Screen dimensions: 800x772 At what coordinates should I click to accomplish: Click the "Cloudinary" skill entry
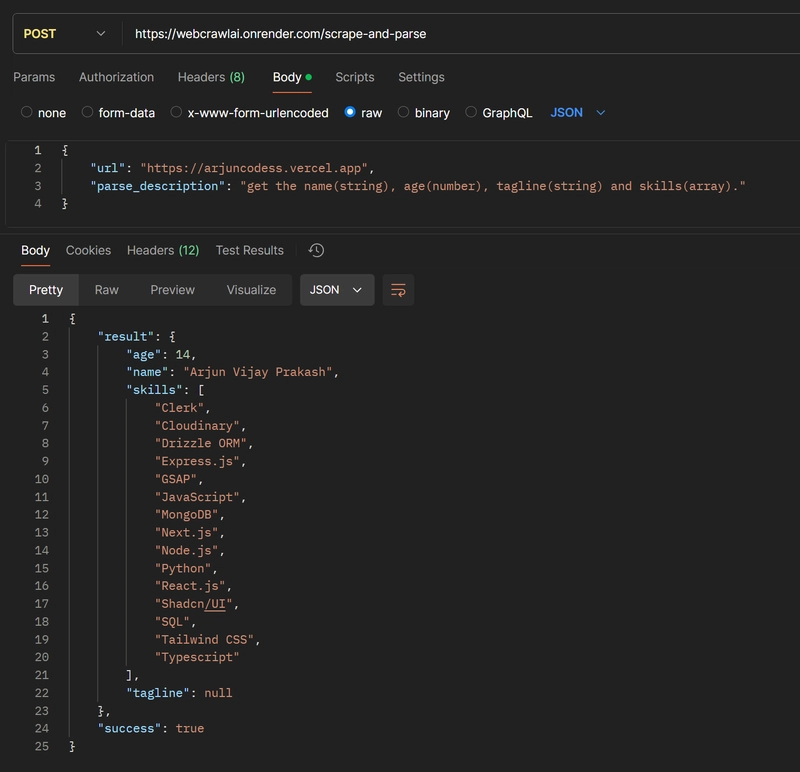[x=197, y=426]
